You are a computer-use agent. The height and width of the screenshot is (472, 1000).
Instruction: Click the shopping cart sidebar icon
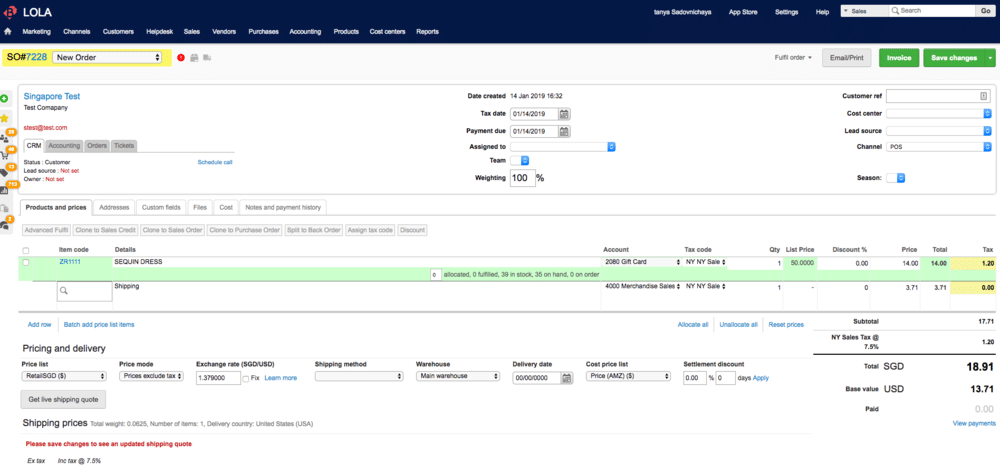pos(4,154)
